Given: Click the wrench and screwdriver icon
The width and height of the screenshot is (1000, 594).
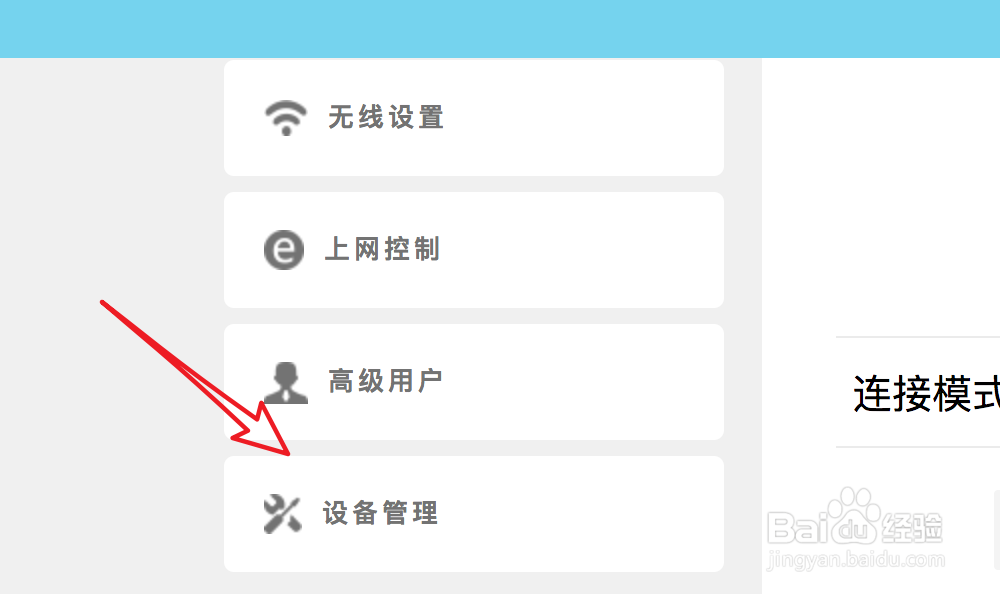Looking at the screenshot, I should pos(282,514).
